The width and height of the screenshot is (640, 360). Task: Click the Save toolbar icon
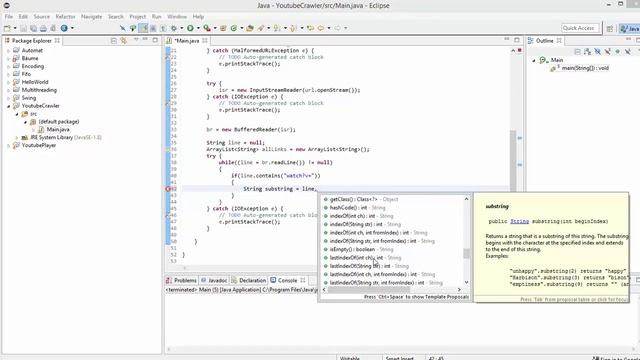[23, 28]
